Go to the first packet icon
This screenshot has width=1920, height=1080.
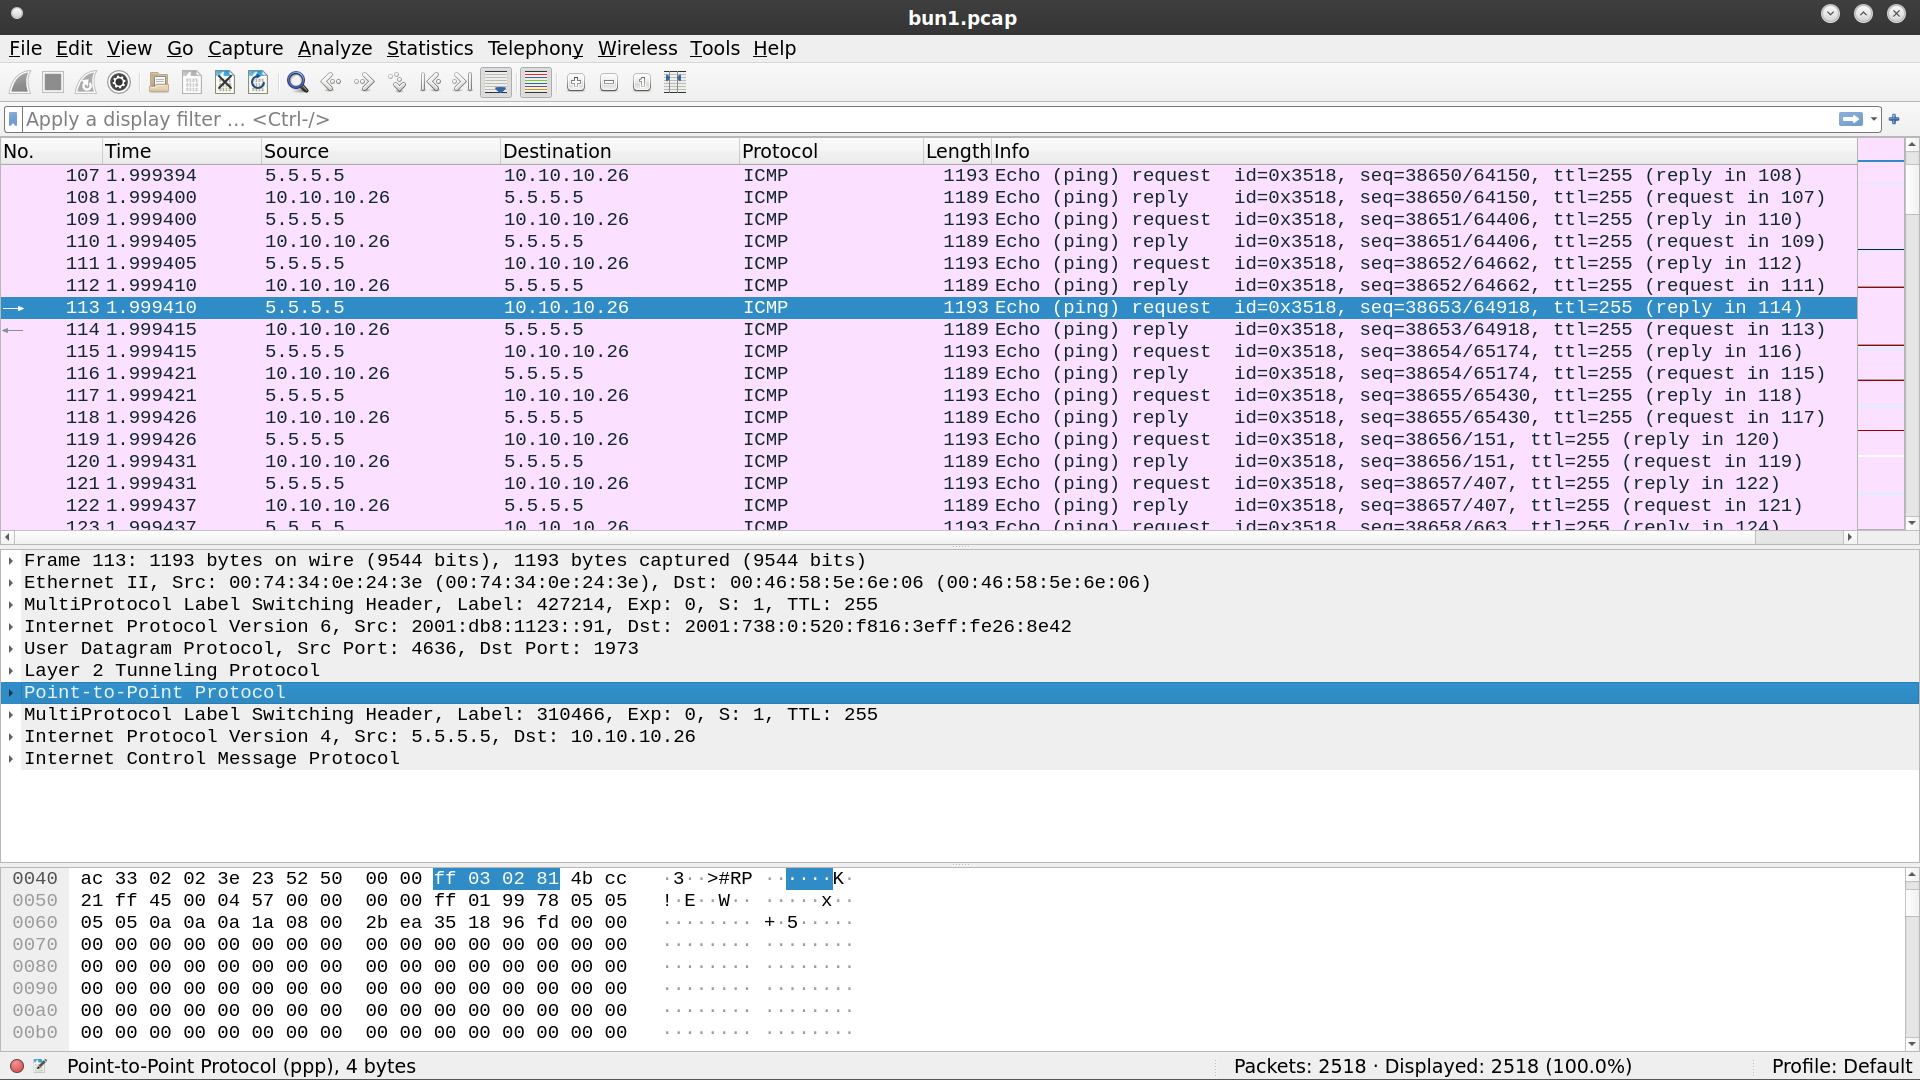click(x=430, y=83)
